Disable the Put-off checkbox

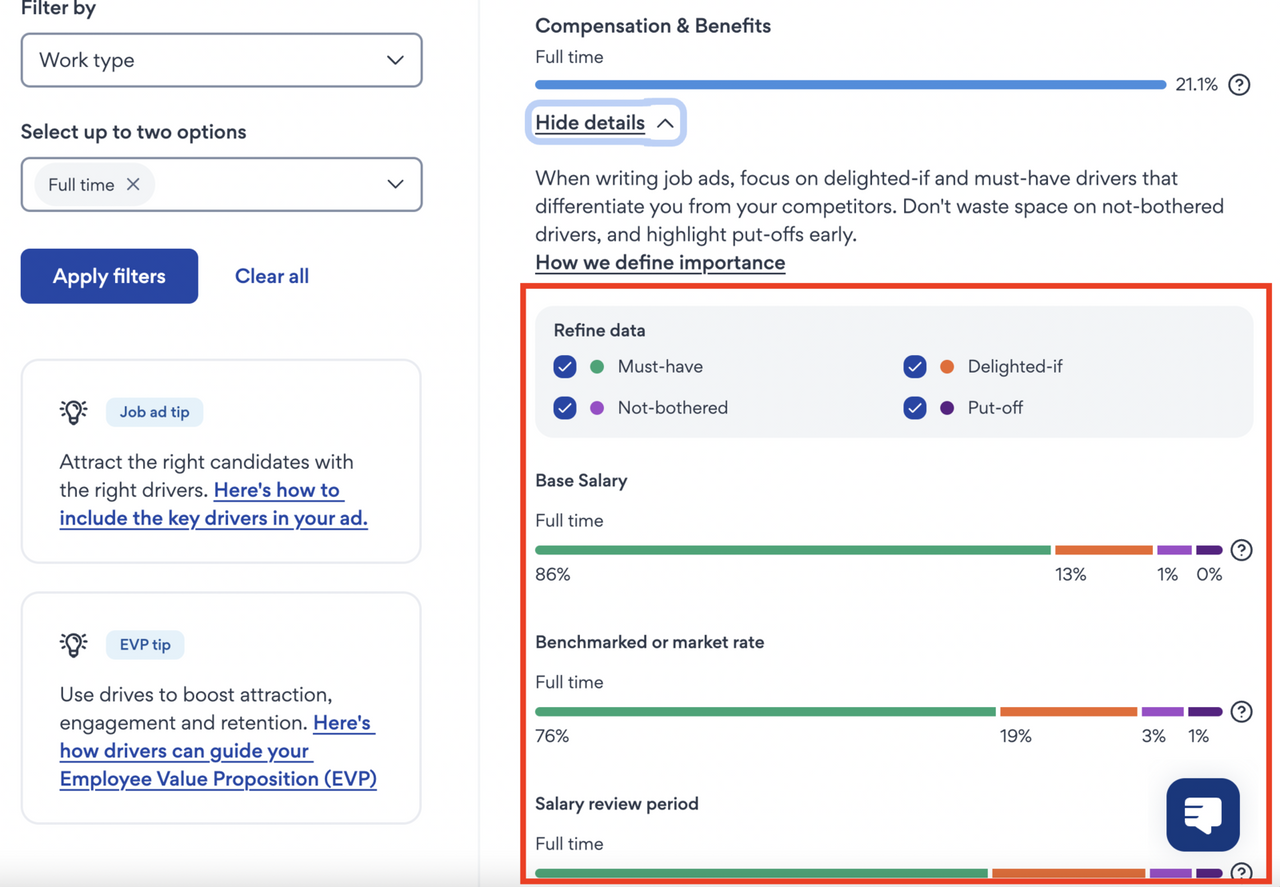[915, 408]
